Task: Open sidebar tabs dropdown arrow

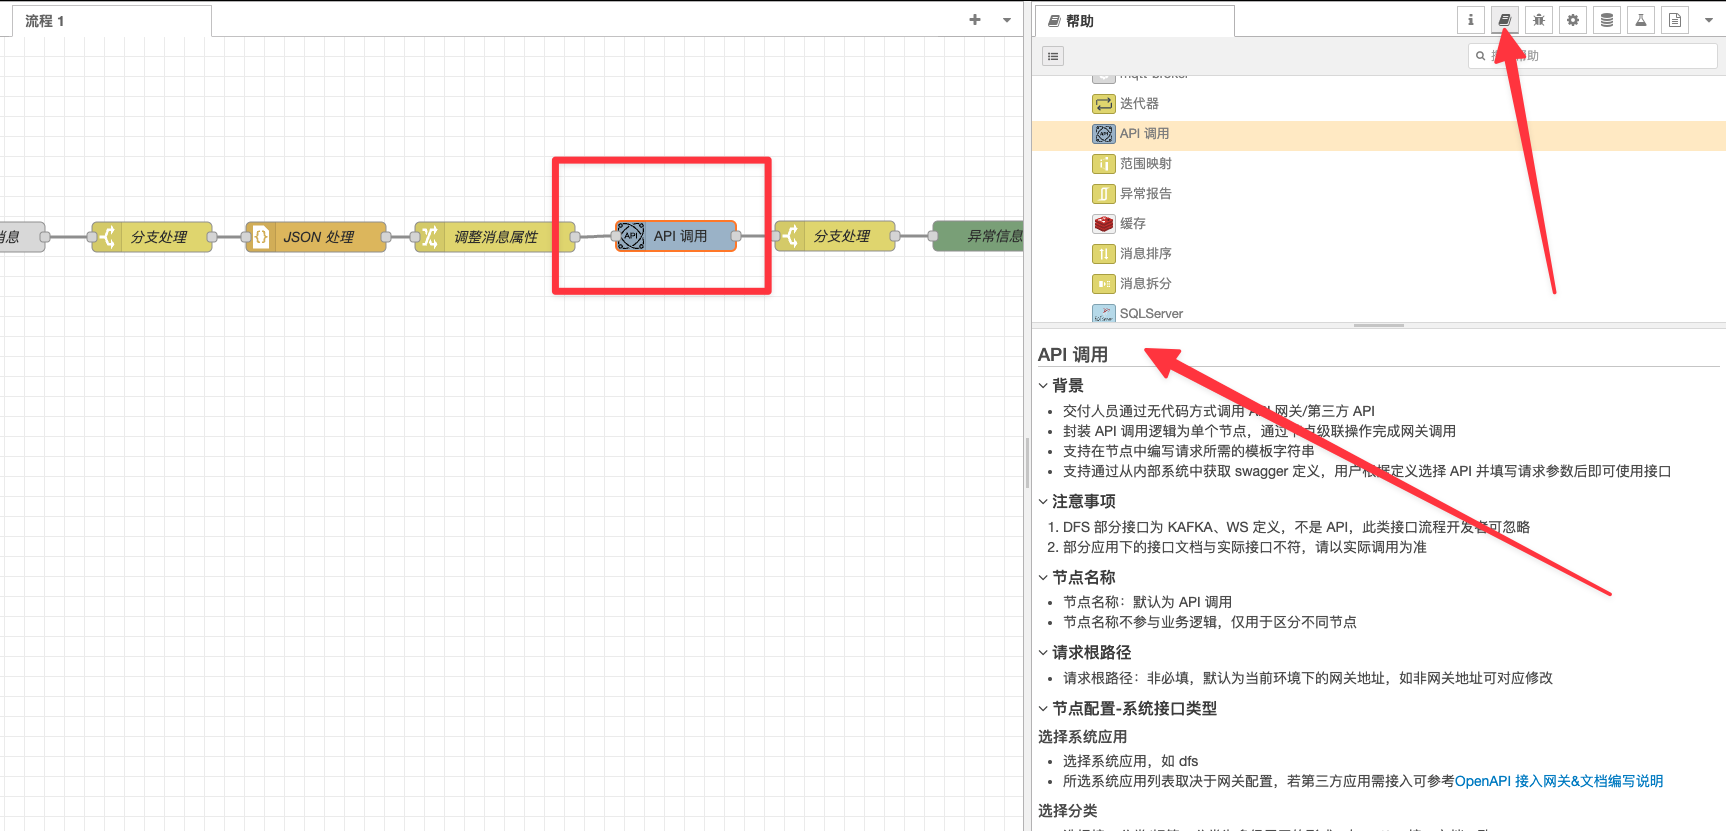Action: [x=1708, y=20]
